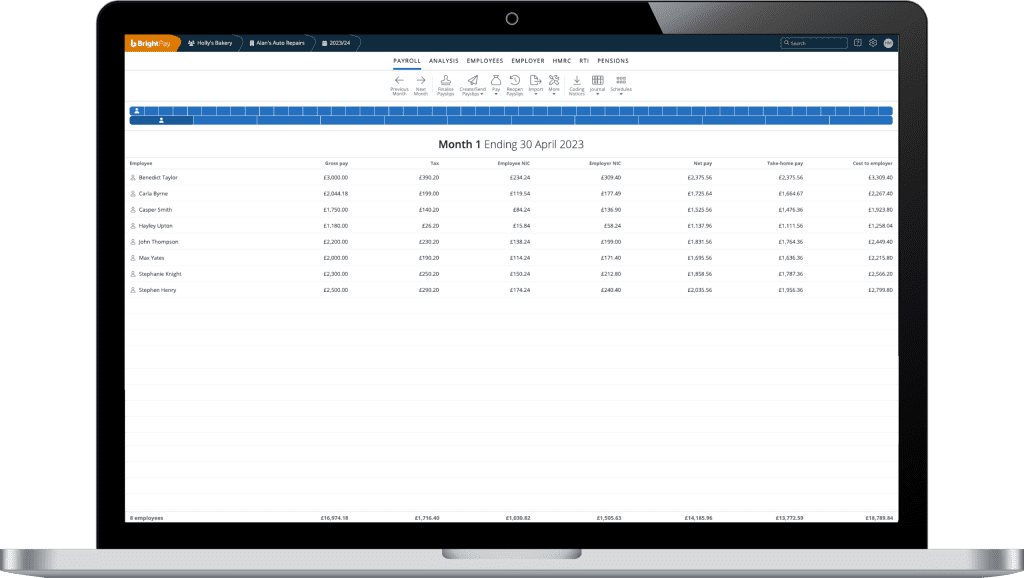
Task: Switch to the Employees tab
Action: 485,61
